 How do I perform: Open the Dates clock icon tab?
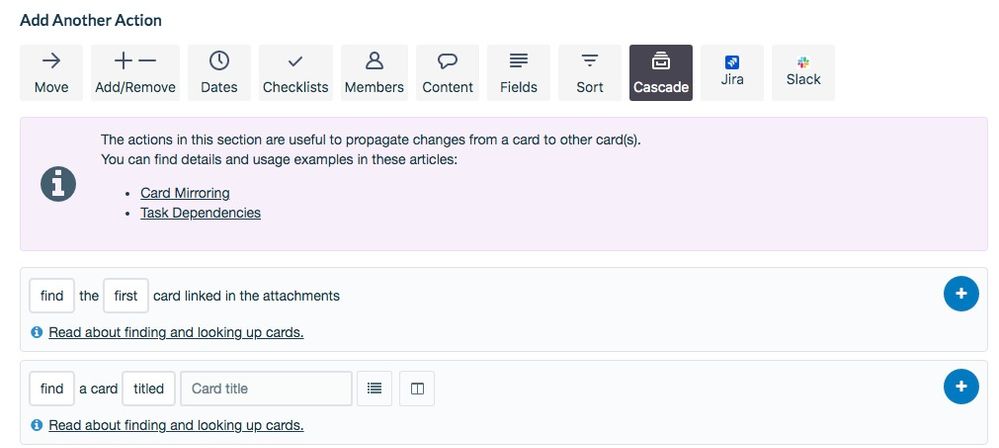pos(219,73)
